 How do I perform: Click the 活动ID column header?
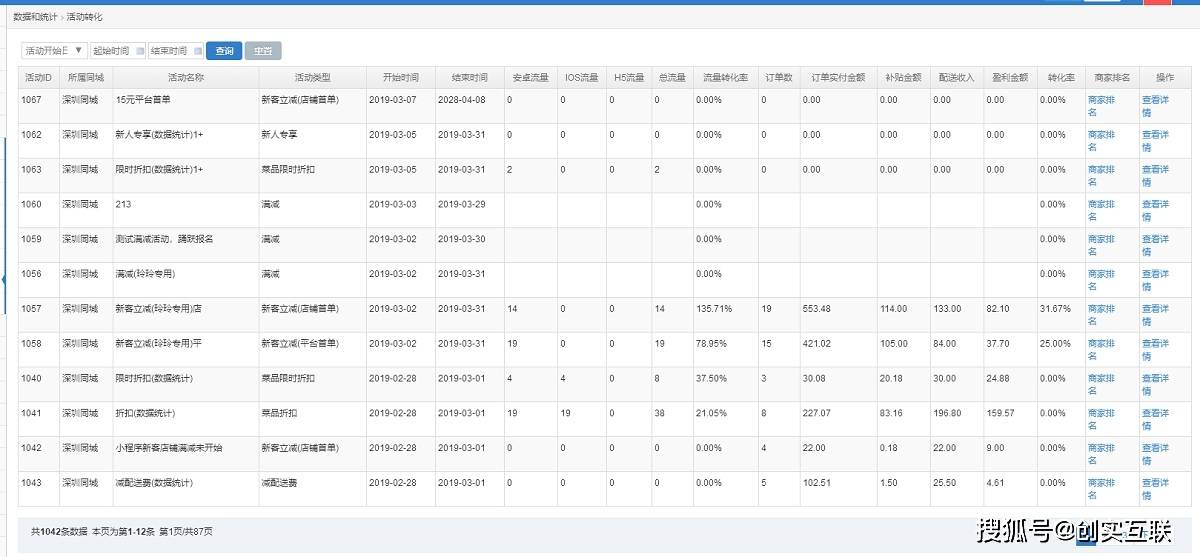tap(38, 77)
